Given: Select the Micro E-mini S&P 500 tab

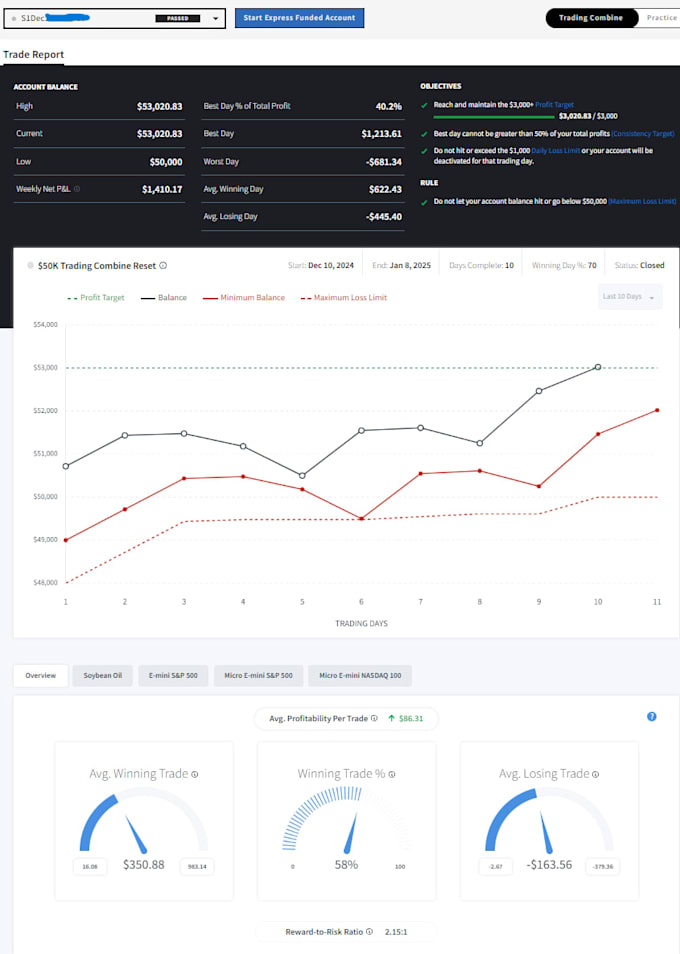Looking at the screenshot, I should click(x=258, y=675).
